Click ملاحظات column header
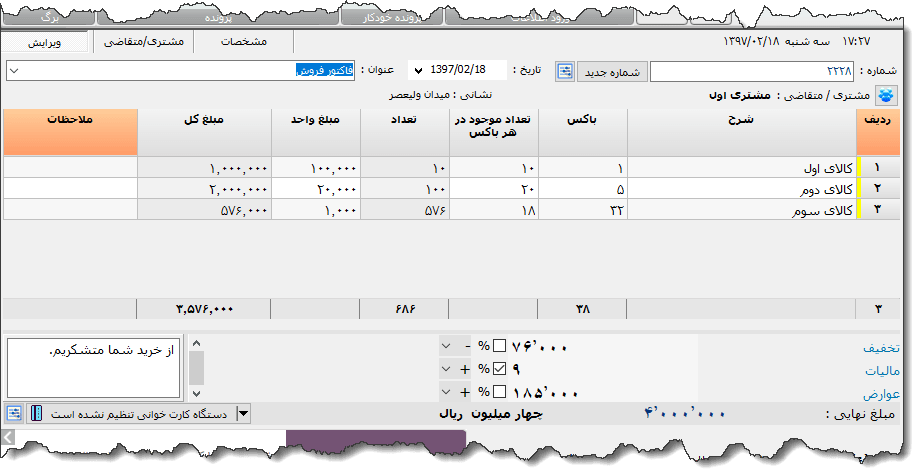This screenshot has width=913, height=469. (x=70, y=132)
